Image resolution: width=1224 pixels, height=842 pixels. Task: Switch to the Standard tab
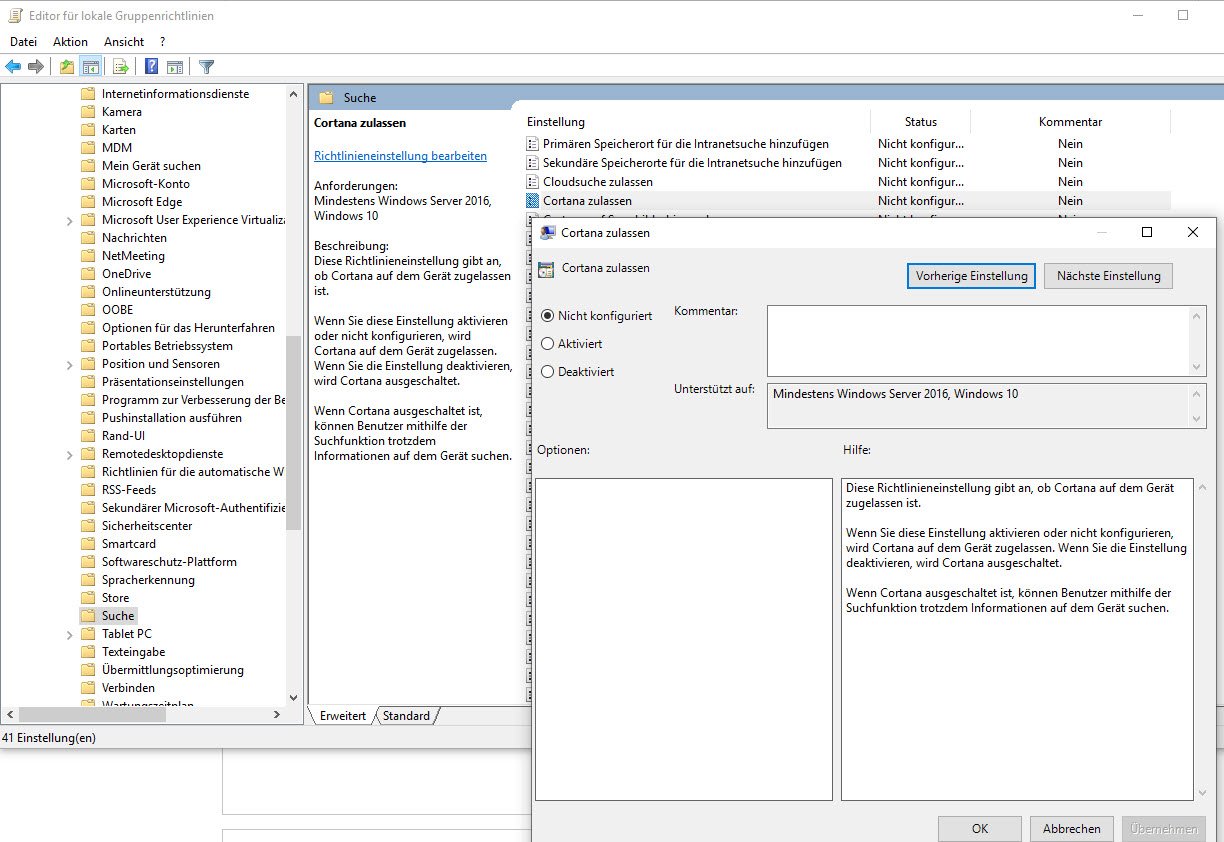pos(406,716)
